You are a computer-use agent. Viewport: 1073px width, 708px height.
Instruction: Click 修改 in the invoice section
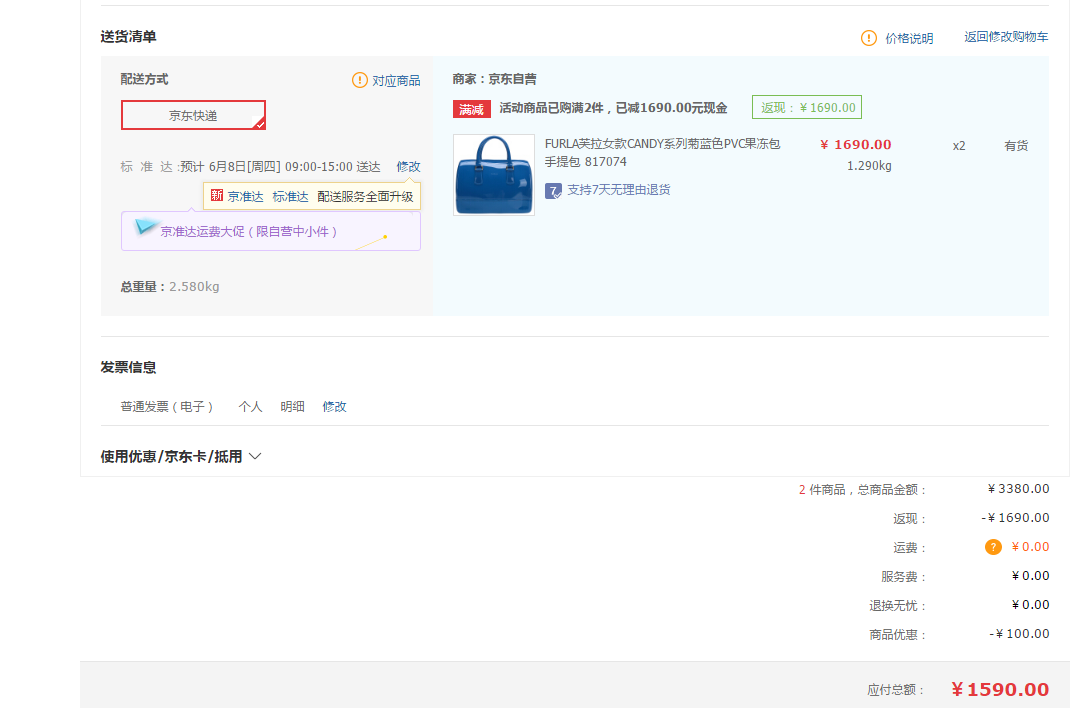(x=335, y=406)
